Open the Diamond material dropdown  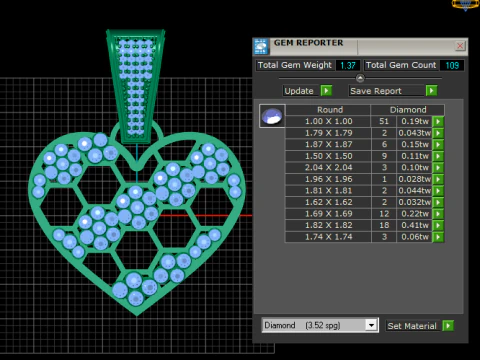pos(371,325)
